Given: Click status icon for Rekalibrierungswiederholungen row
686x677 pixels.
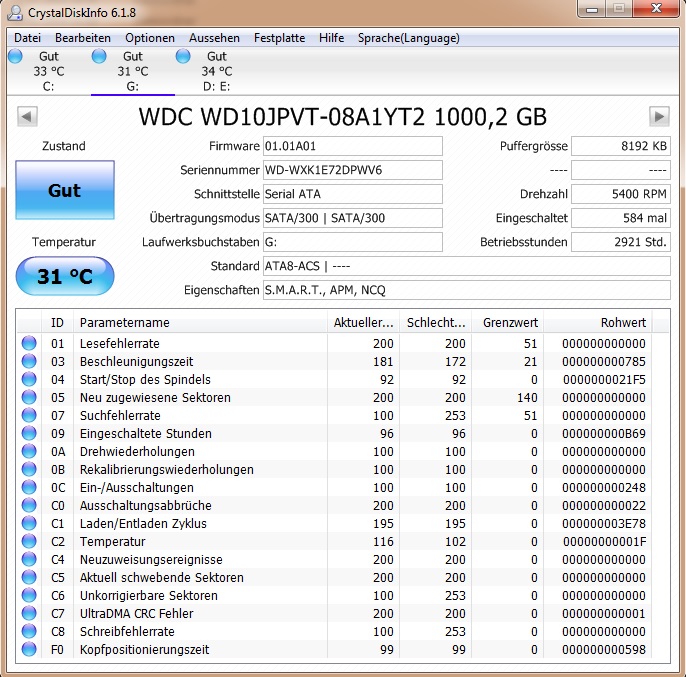Looking at the screenshot, I should pos(29,469).
